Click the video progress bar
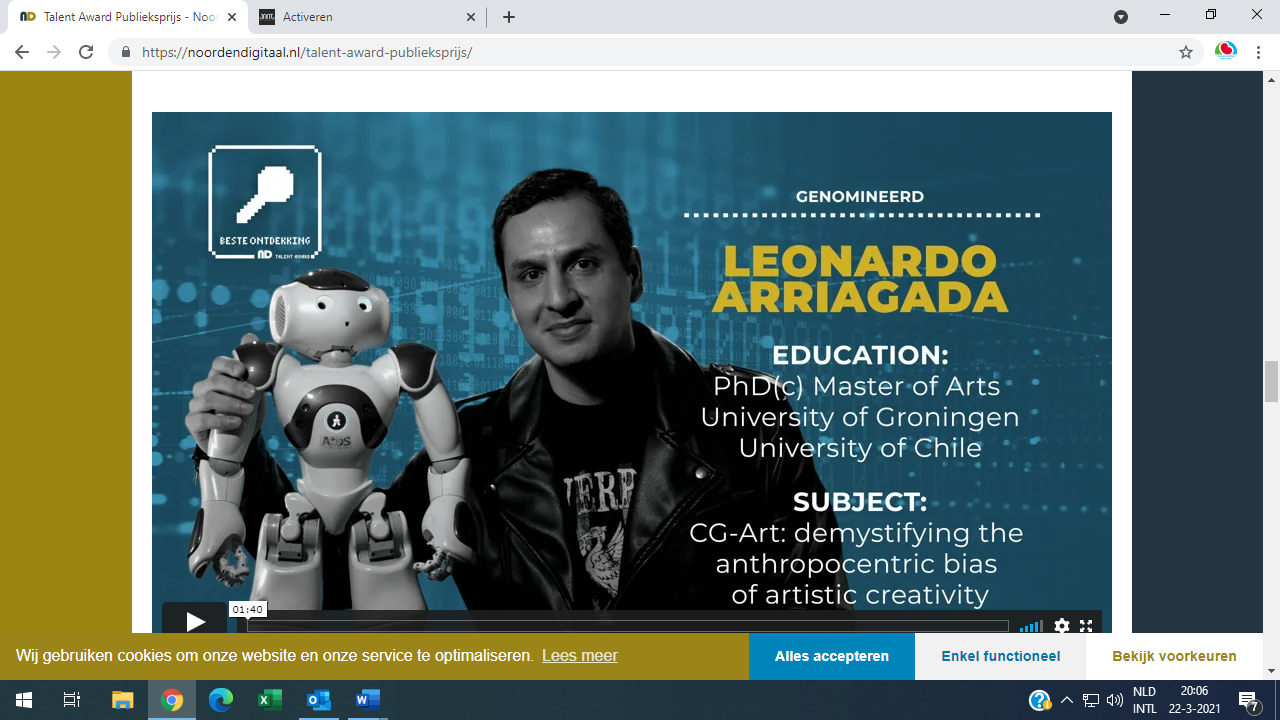This screenshot has width=1280, height=720. [x=628, y=626]
